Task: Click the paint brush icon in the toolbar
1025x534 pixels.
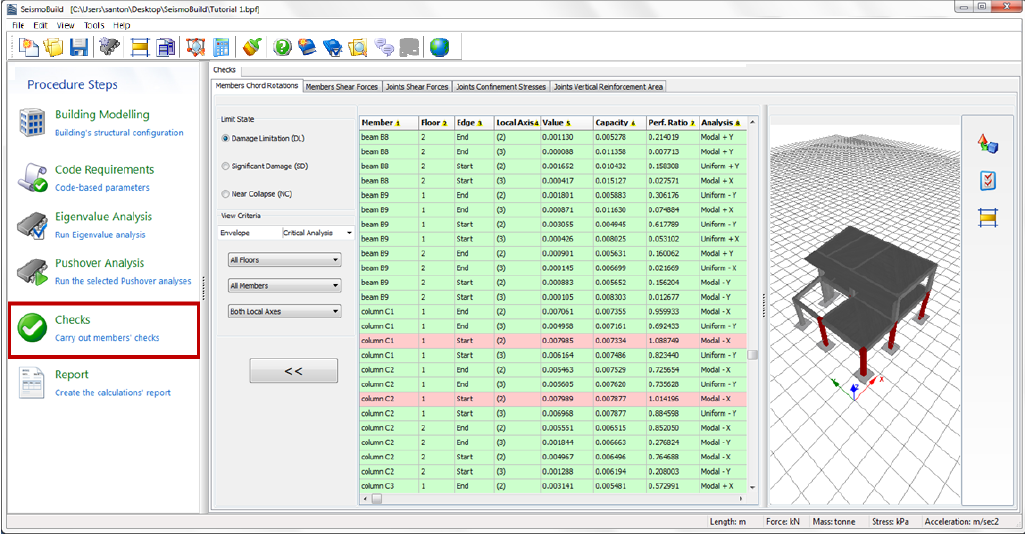Action: (x=252, y=47)
